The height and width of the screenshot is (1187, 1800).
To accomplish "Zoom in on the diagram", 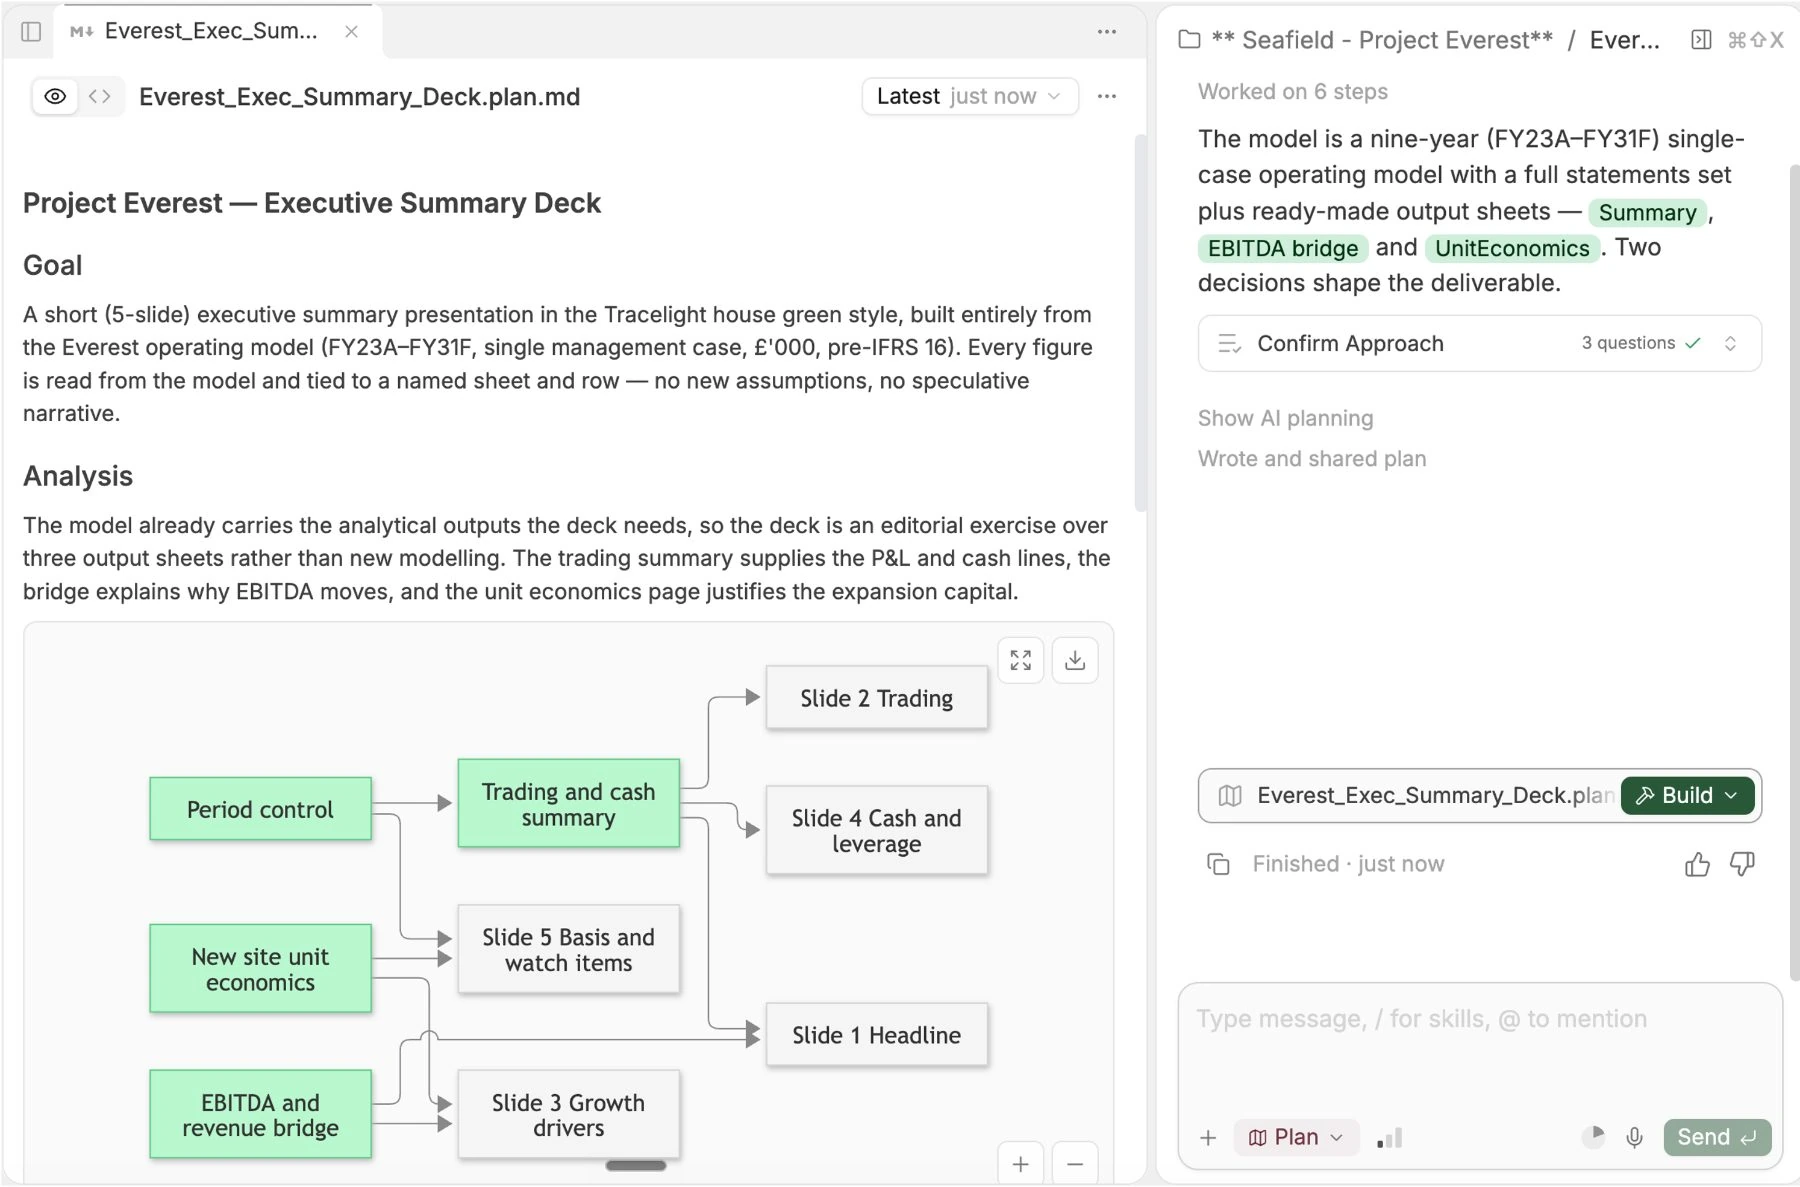I will (1021, 1164).
